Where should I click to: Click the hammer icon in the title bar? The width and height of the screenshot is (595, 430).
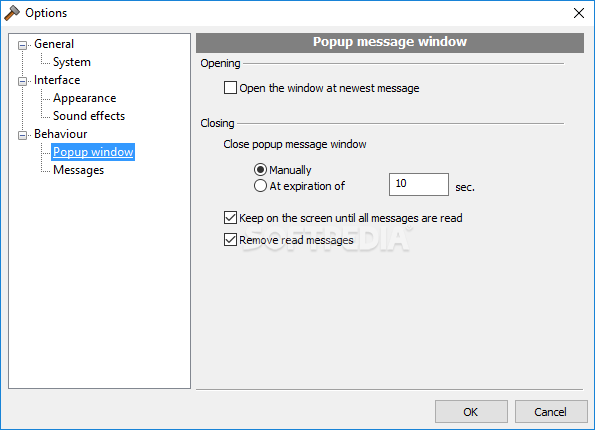tap(12, 13)
